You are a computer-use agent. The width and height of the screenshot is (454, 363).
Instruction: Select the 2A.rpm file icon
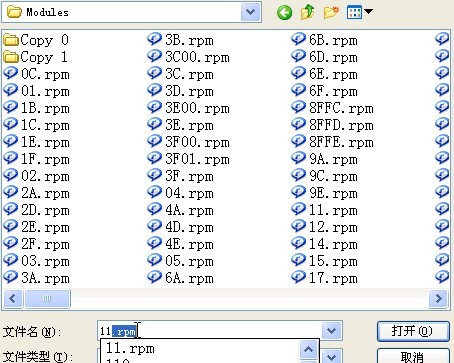click(11, 192)
